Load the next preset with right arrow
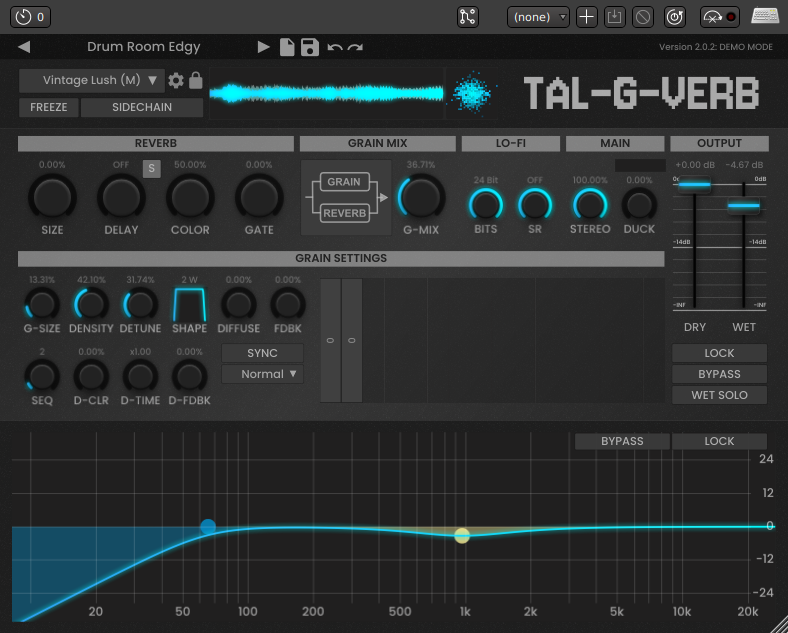The width and height of the screenshot is (788, 633). click(264, 47)
